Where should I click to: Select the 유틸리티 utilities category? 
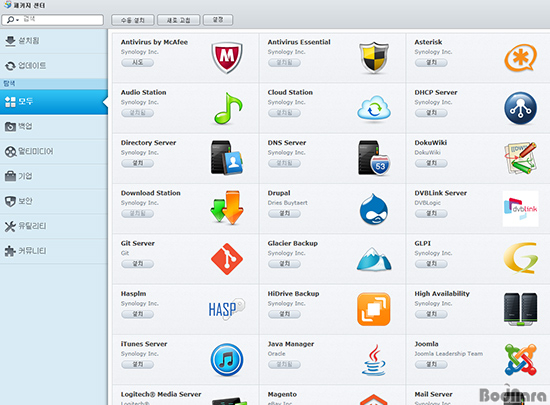(54, 226)
